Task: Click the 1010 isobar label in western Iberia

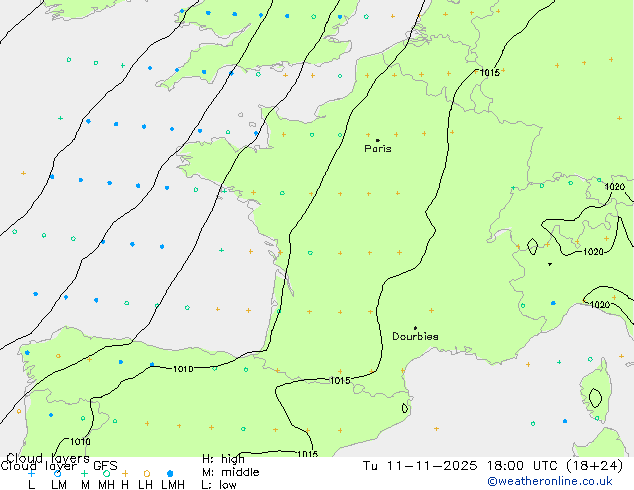Action: tap(80, 441)
